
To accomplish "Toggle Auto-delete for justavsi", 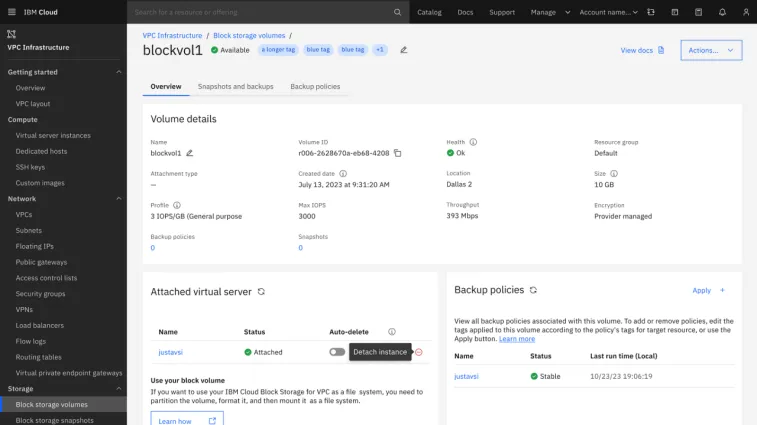I will pyautogui.click(x=337, y=352).
